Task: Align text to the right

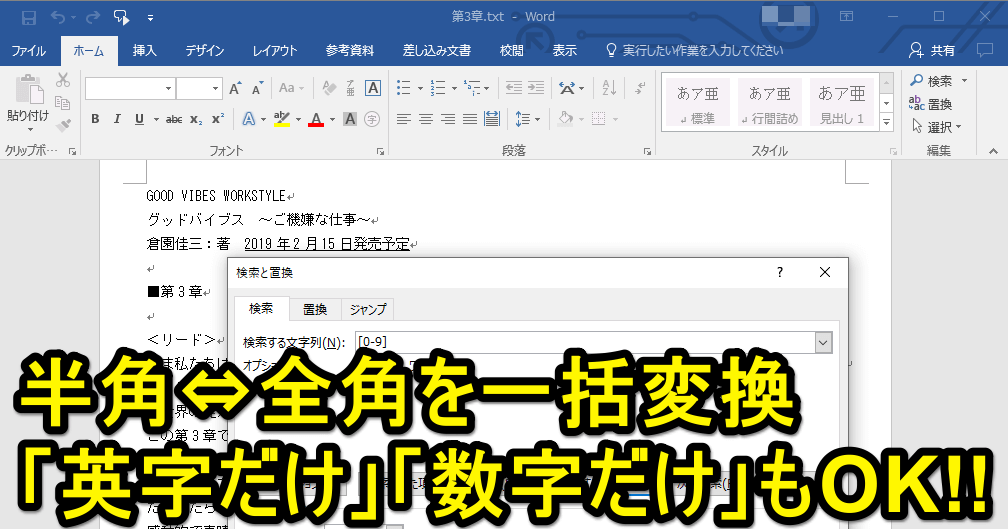Action: [x=448, y=119]
